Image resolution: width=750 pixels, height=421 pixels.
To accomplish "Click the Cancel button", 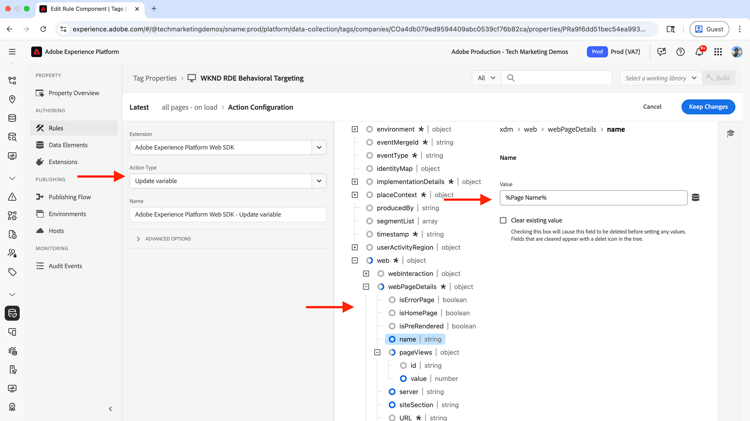I will [652, 107].
